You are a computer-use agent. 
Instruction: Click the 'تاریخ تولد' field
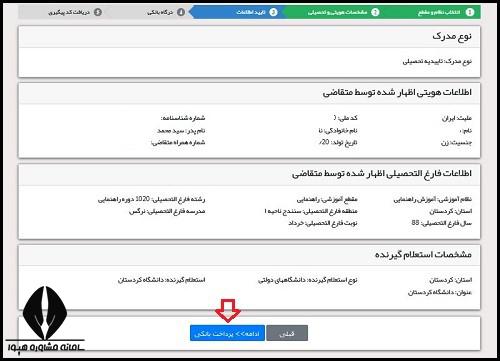pyautogui.click(x=338, y=143)
